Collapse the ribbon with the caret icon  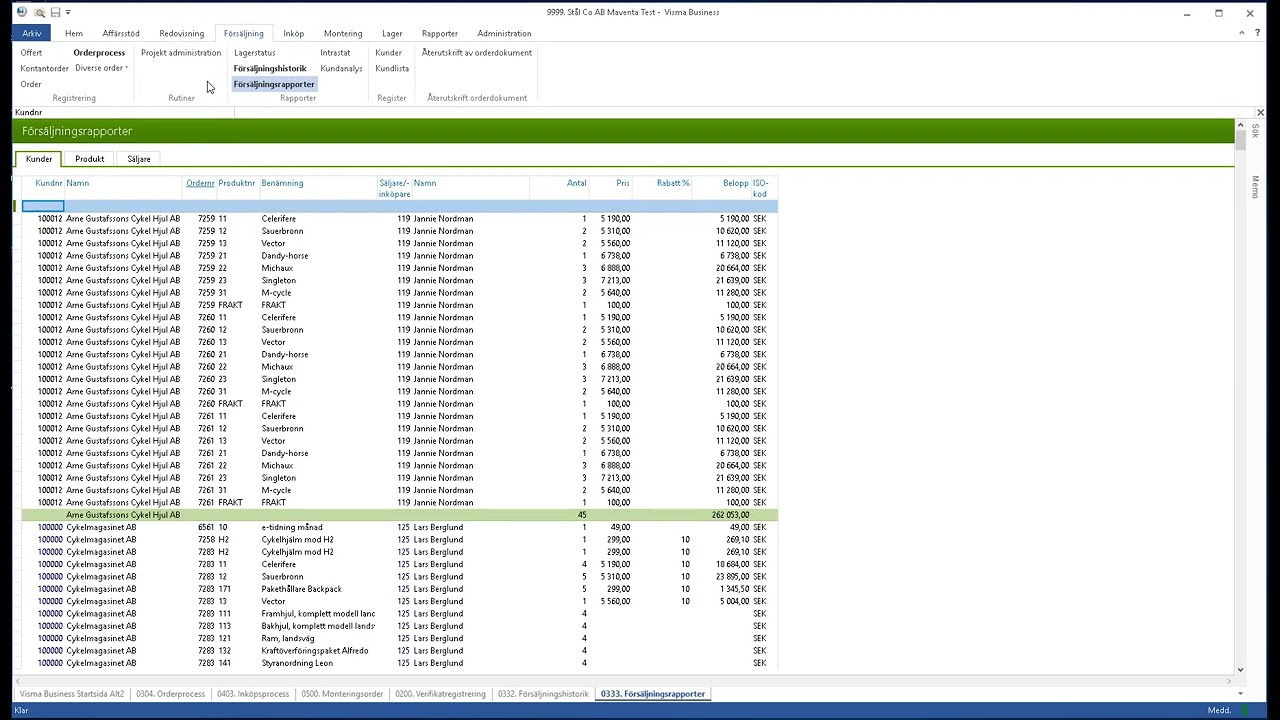[x=1242, y=33]
